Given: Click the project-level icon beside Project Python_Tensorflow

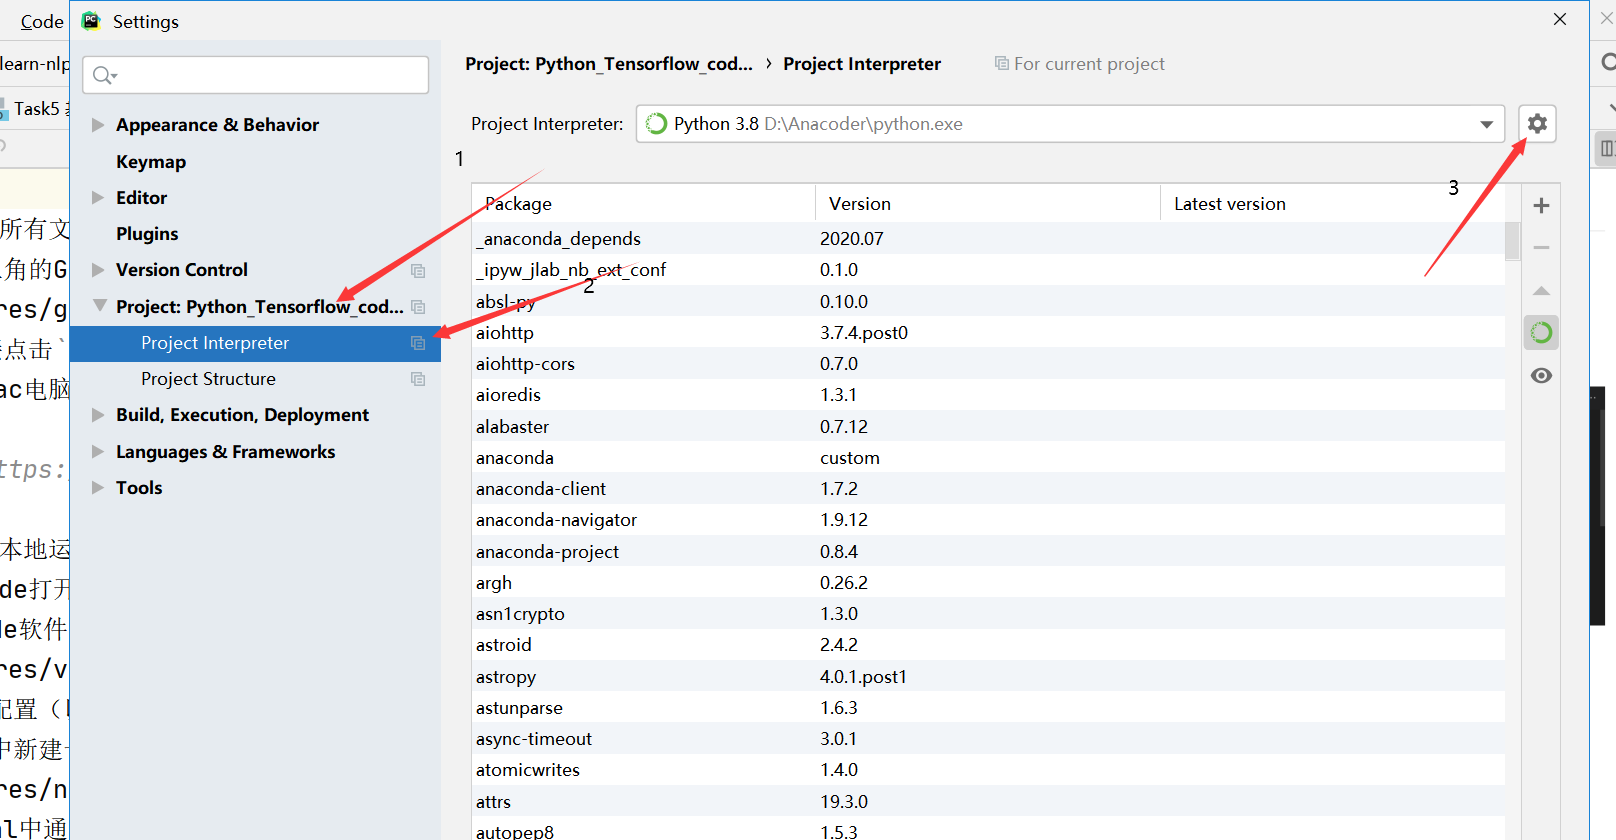Looking at the screenshot, I should (418, 307).
